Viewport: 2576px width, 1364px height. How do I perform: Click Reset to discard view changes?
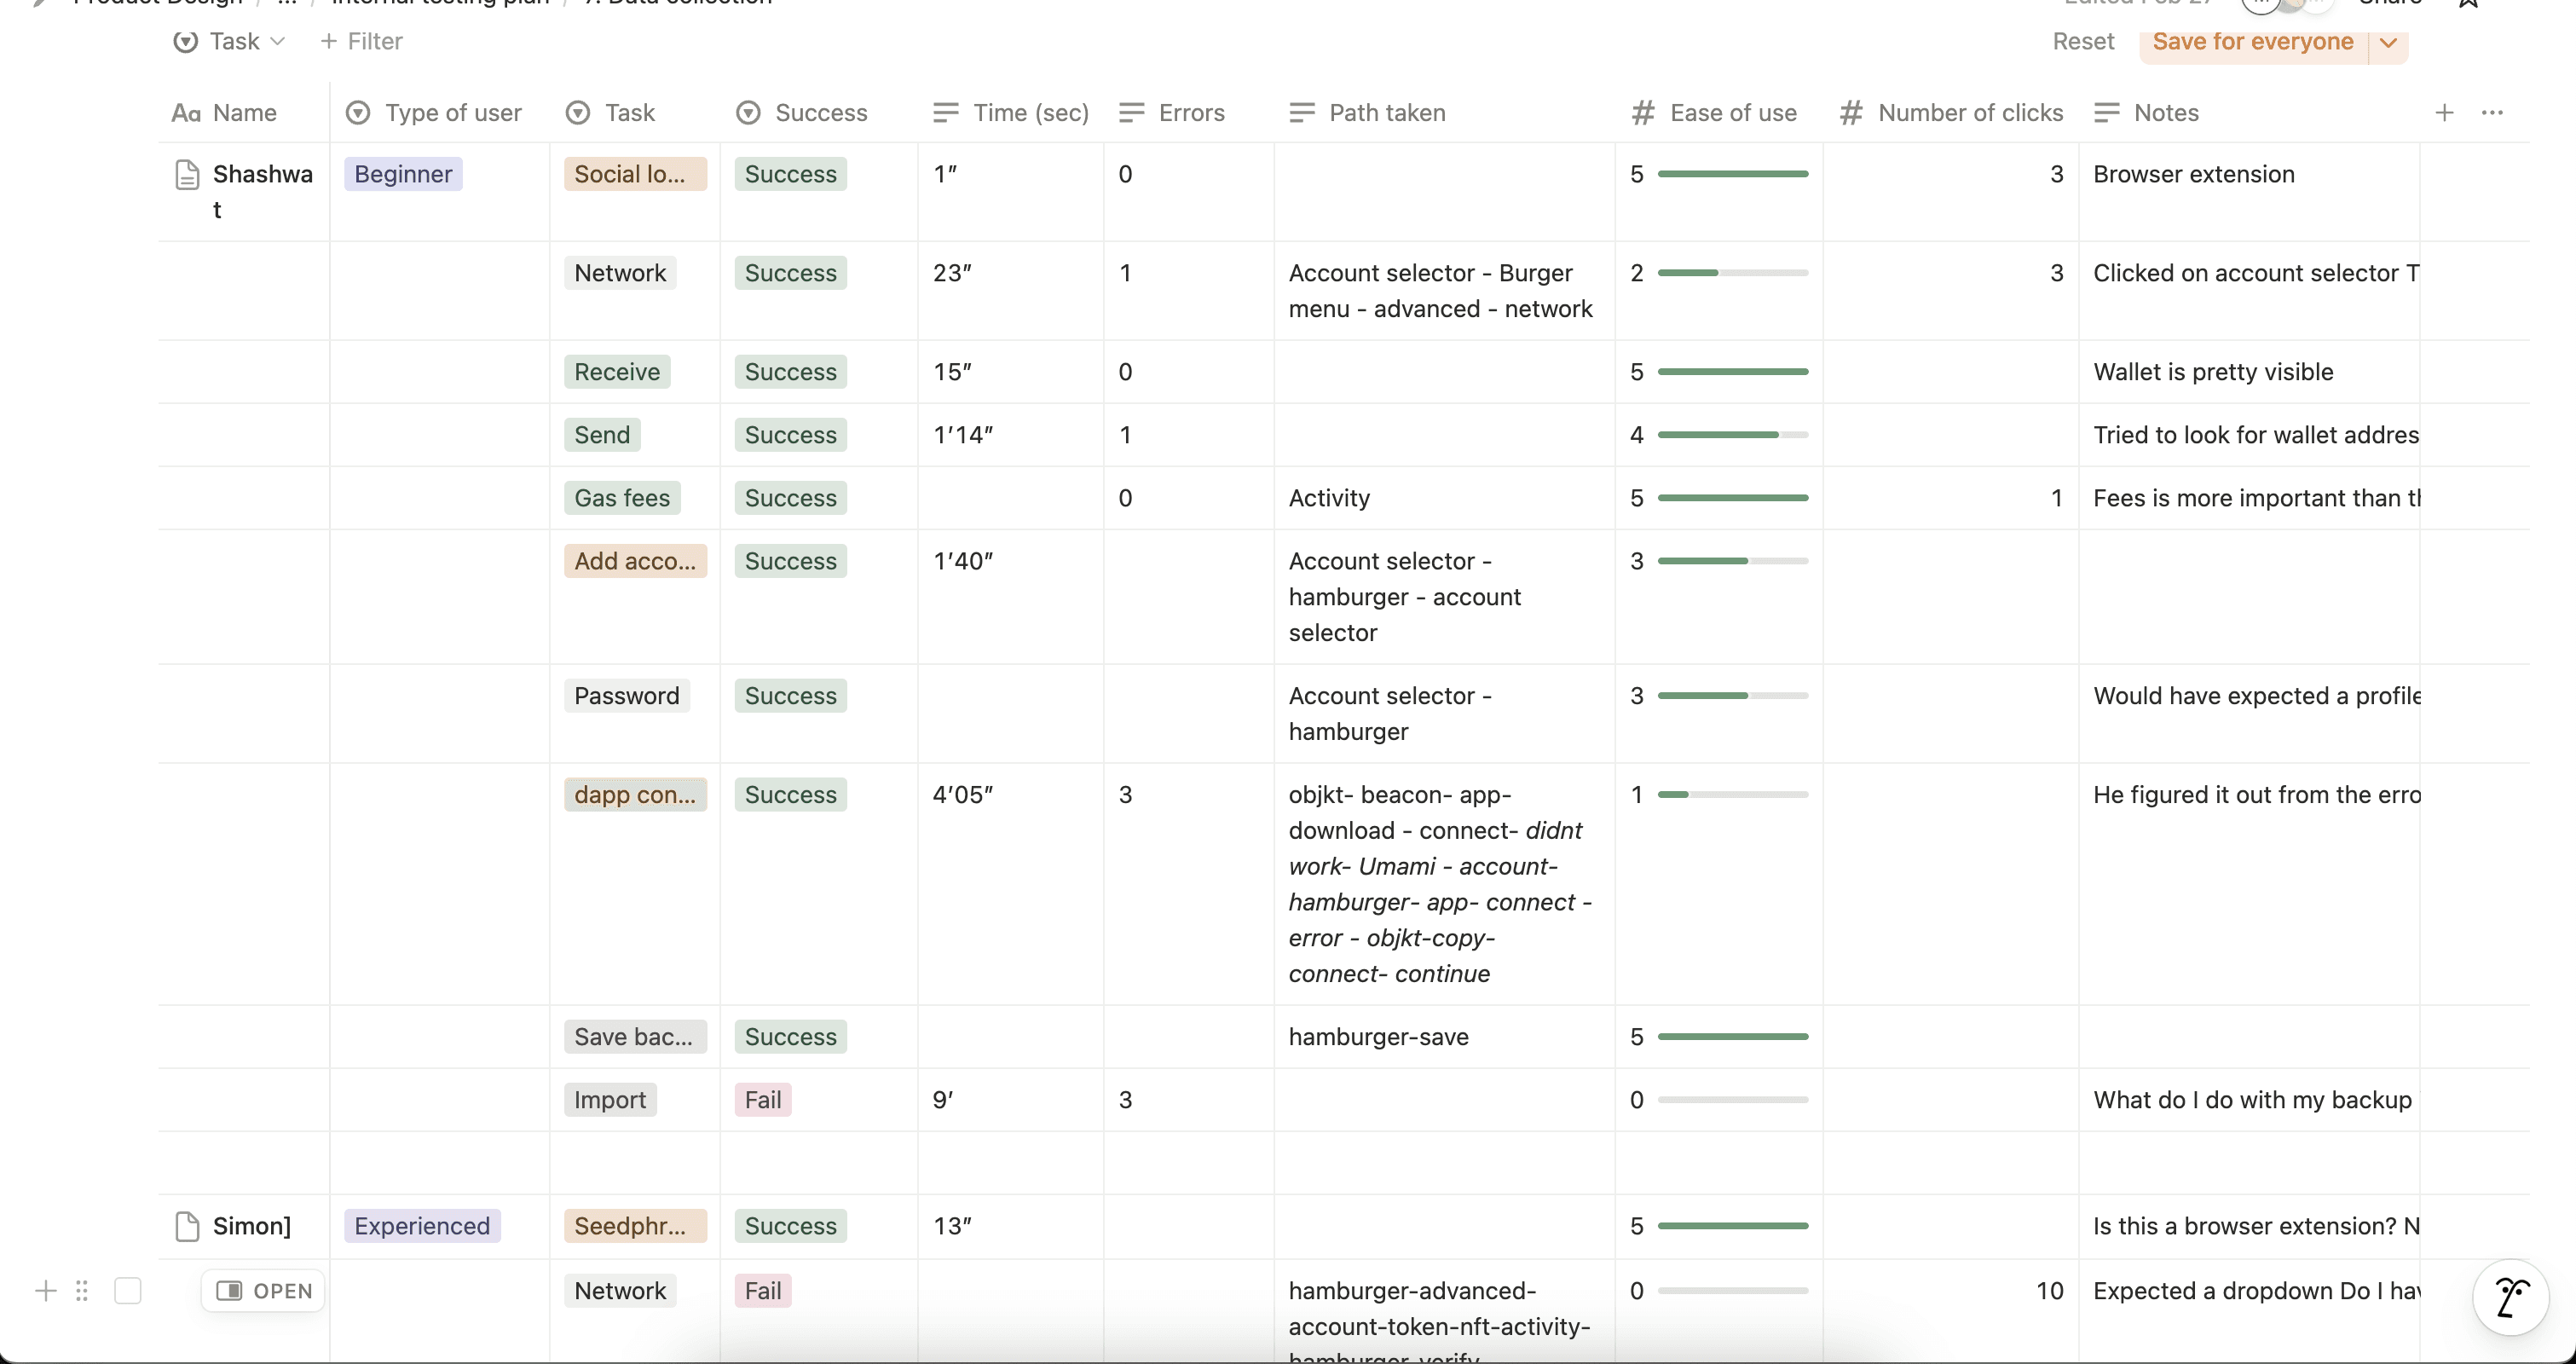point(2083,42)
